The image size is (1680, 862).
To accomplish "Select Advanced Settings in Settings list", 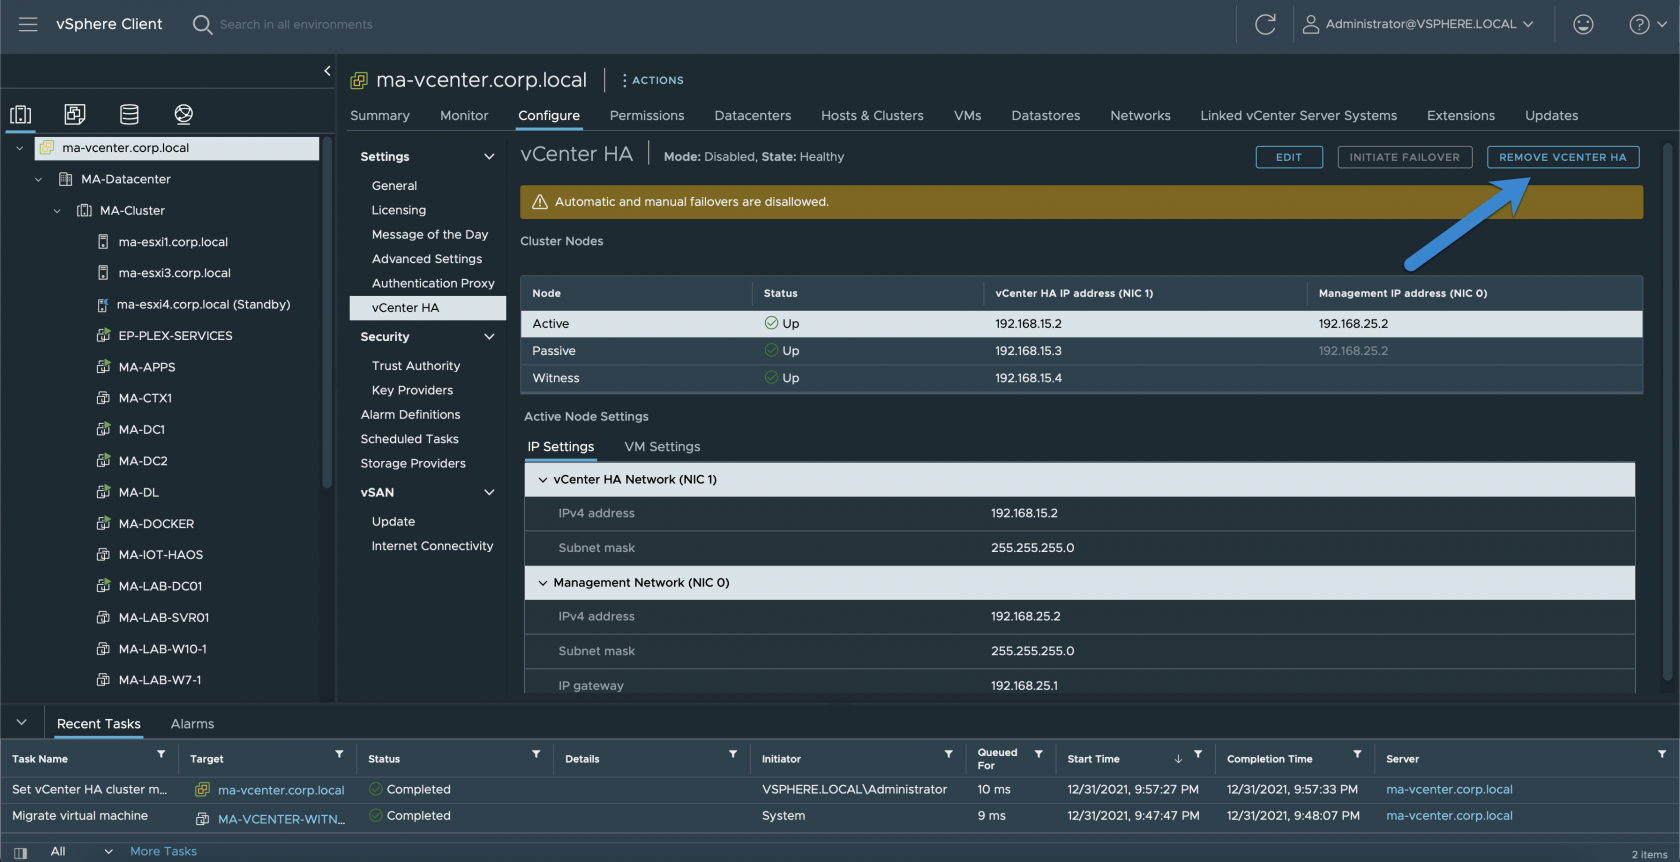I will click(x=427, y=259).
